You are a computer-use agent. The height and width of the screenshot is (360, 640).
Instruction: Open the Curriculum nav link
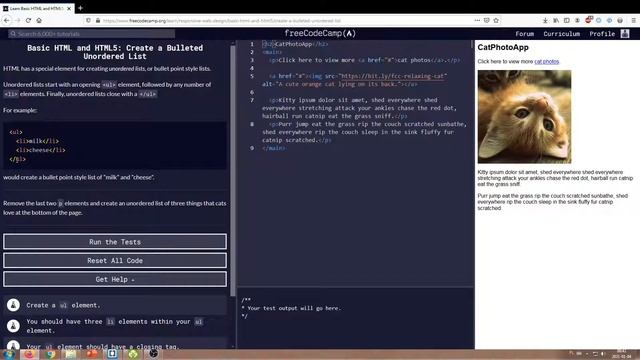562,34
